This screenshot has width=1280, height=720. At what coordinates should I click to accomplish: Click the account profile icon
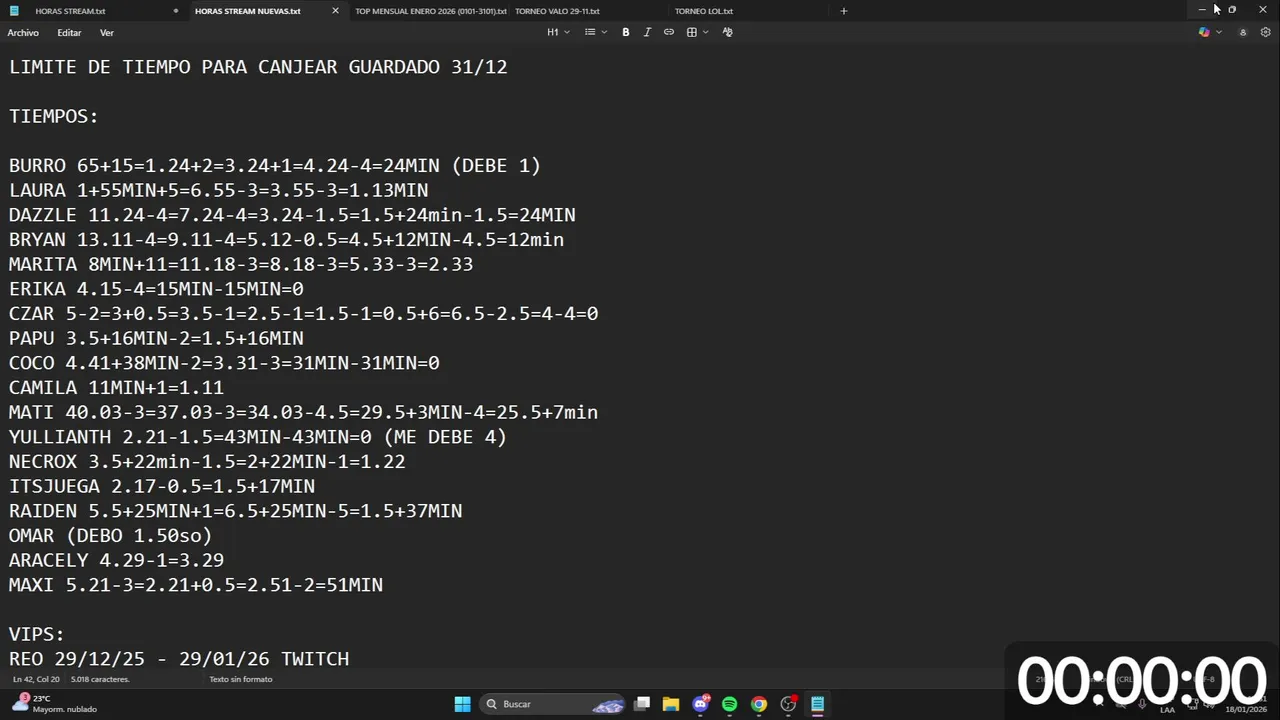click(1243, 32)
